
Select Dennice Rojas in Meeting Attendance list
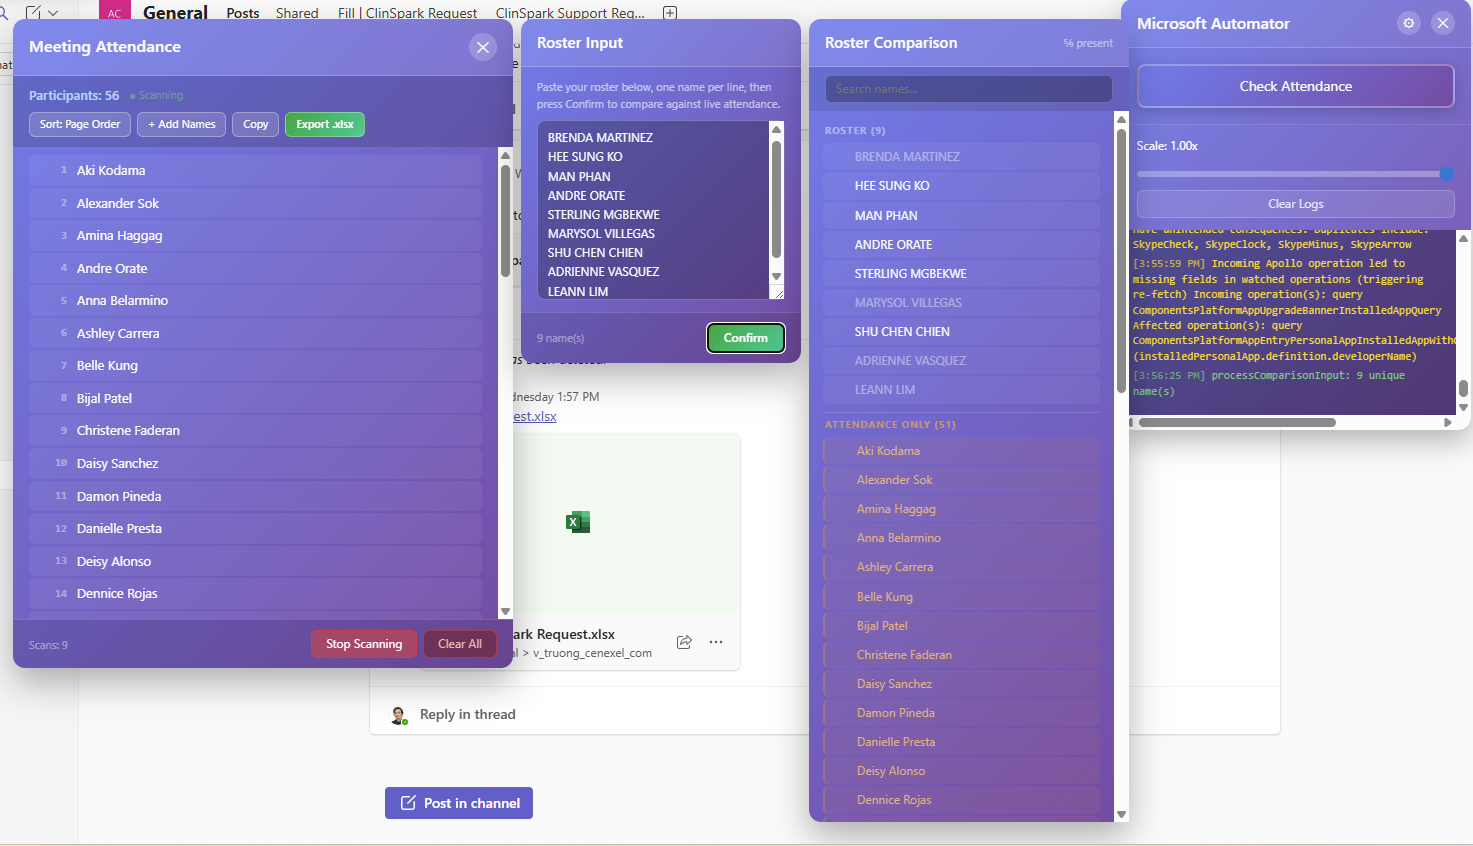[x=255, y=593]
